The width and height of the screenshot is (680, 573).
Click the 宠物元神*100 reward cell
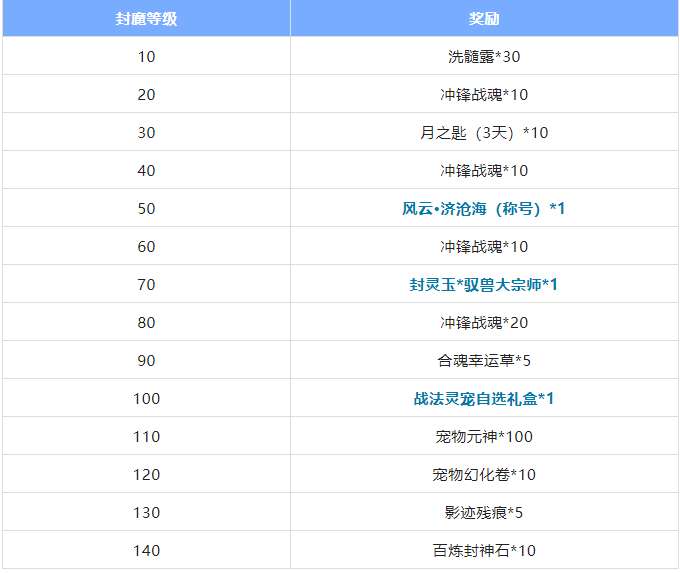[x=484, y=436]
